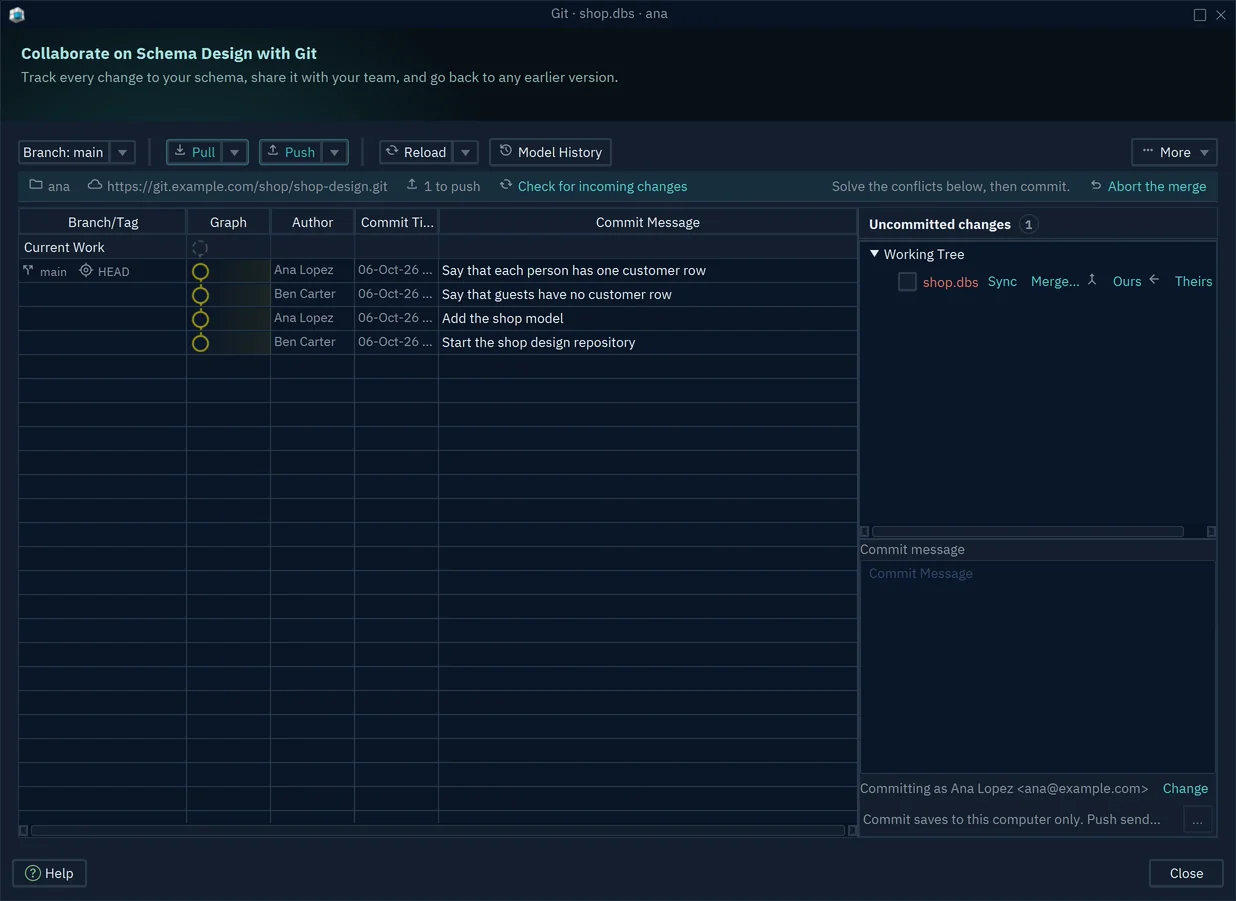Choose Ours for shop.dbs conflict
This screenshot has height=901, width=1236.
pos(1127,282)
